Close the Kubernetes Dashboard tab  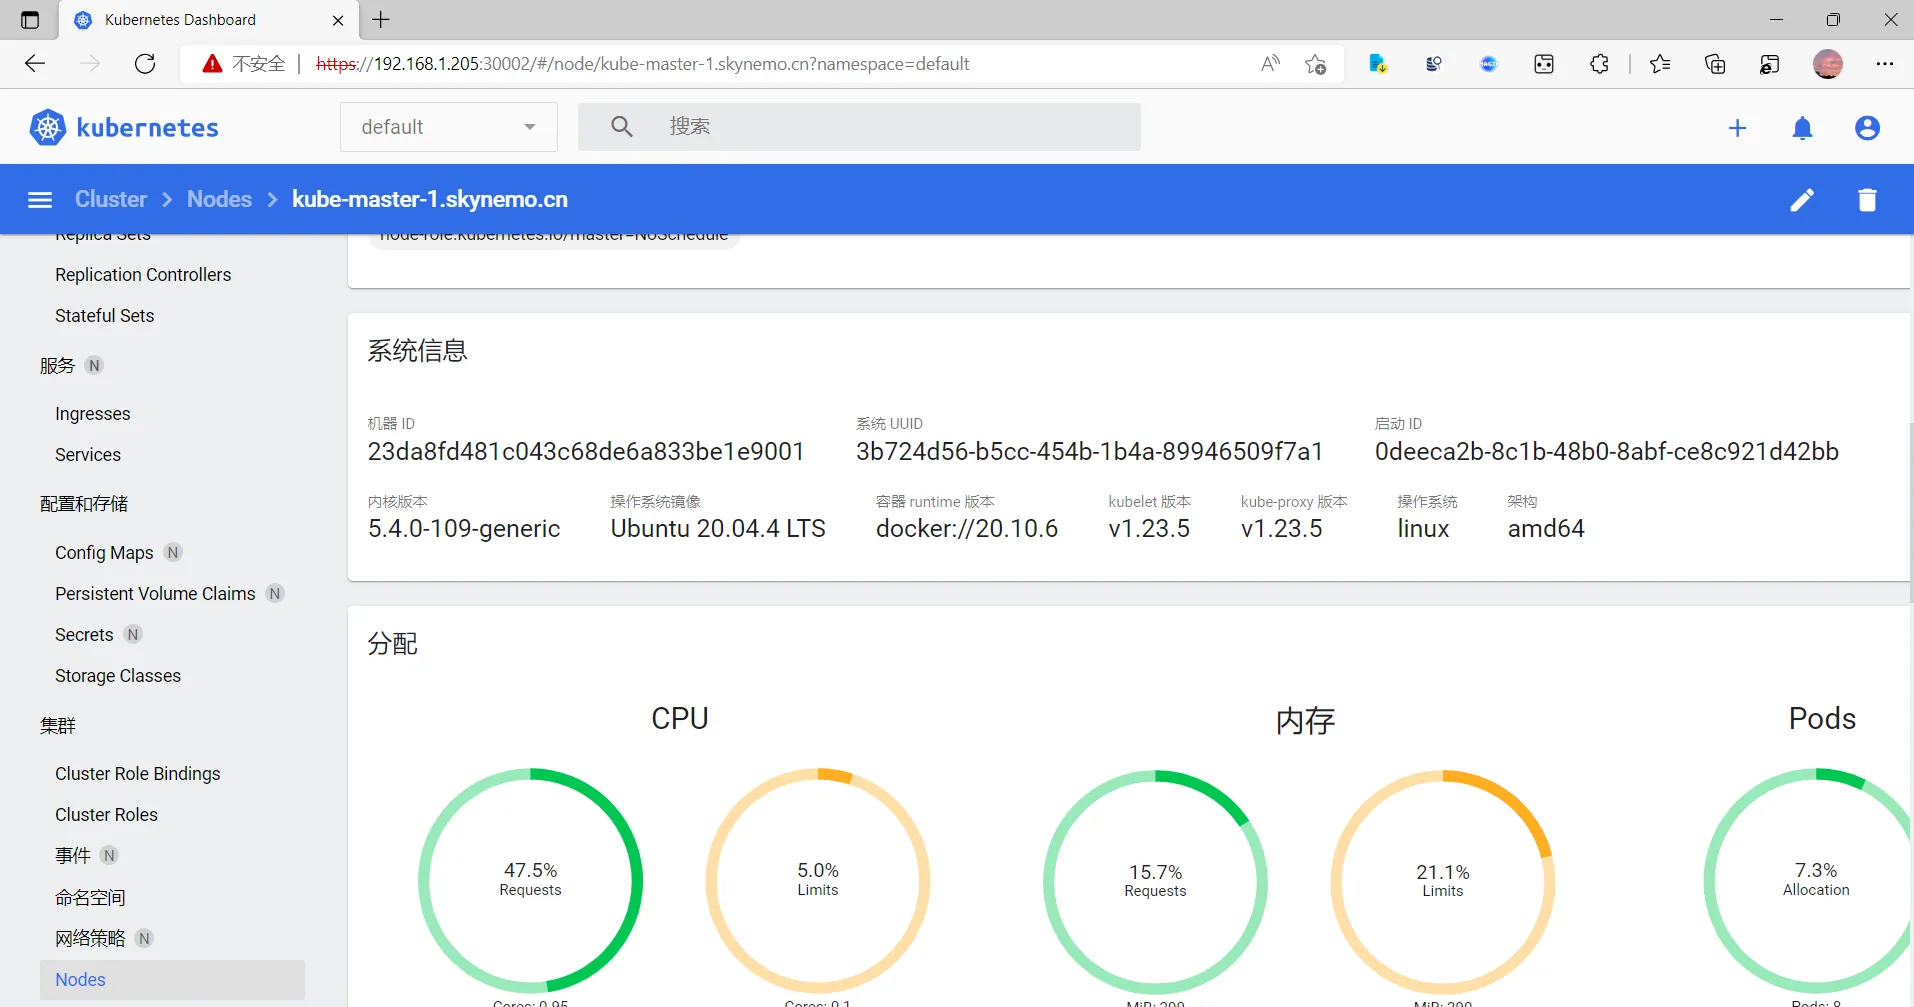338,20
